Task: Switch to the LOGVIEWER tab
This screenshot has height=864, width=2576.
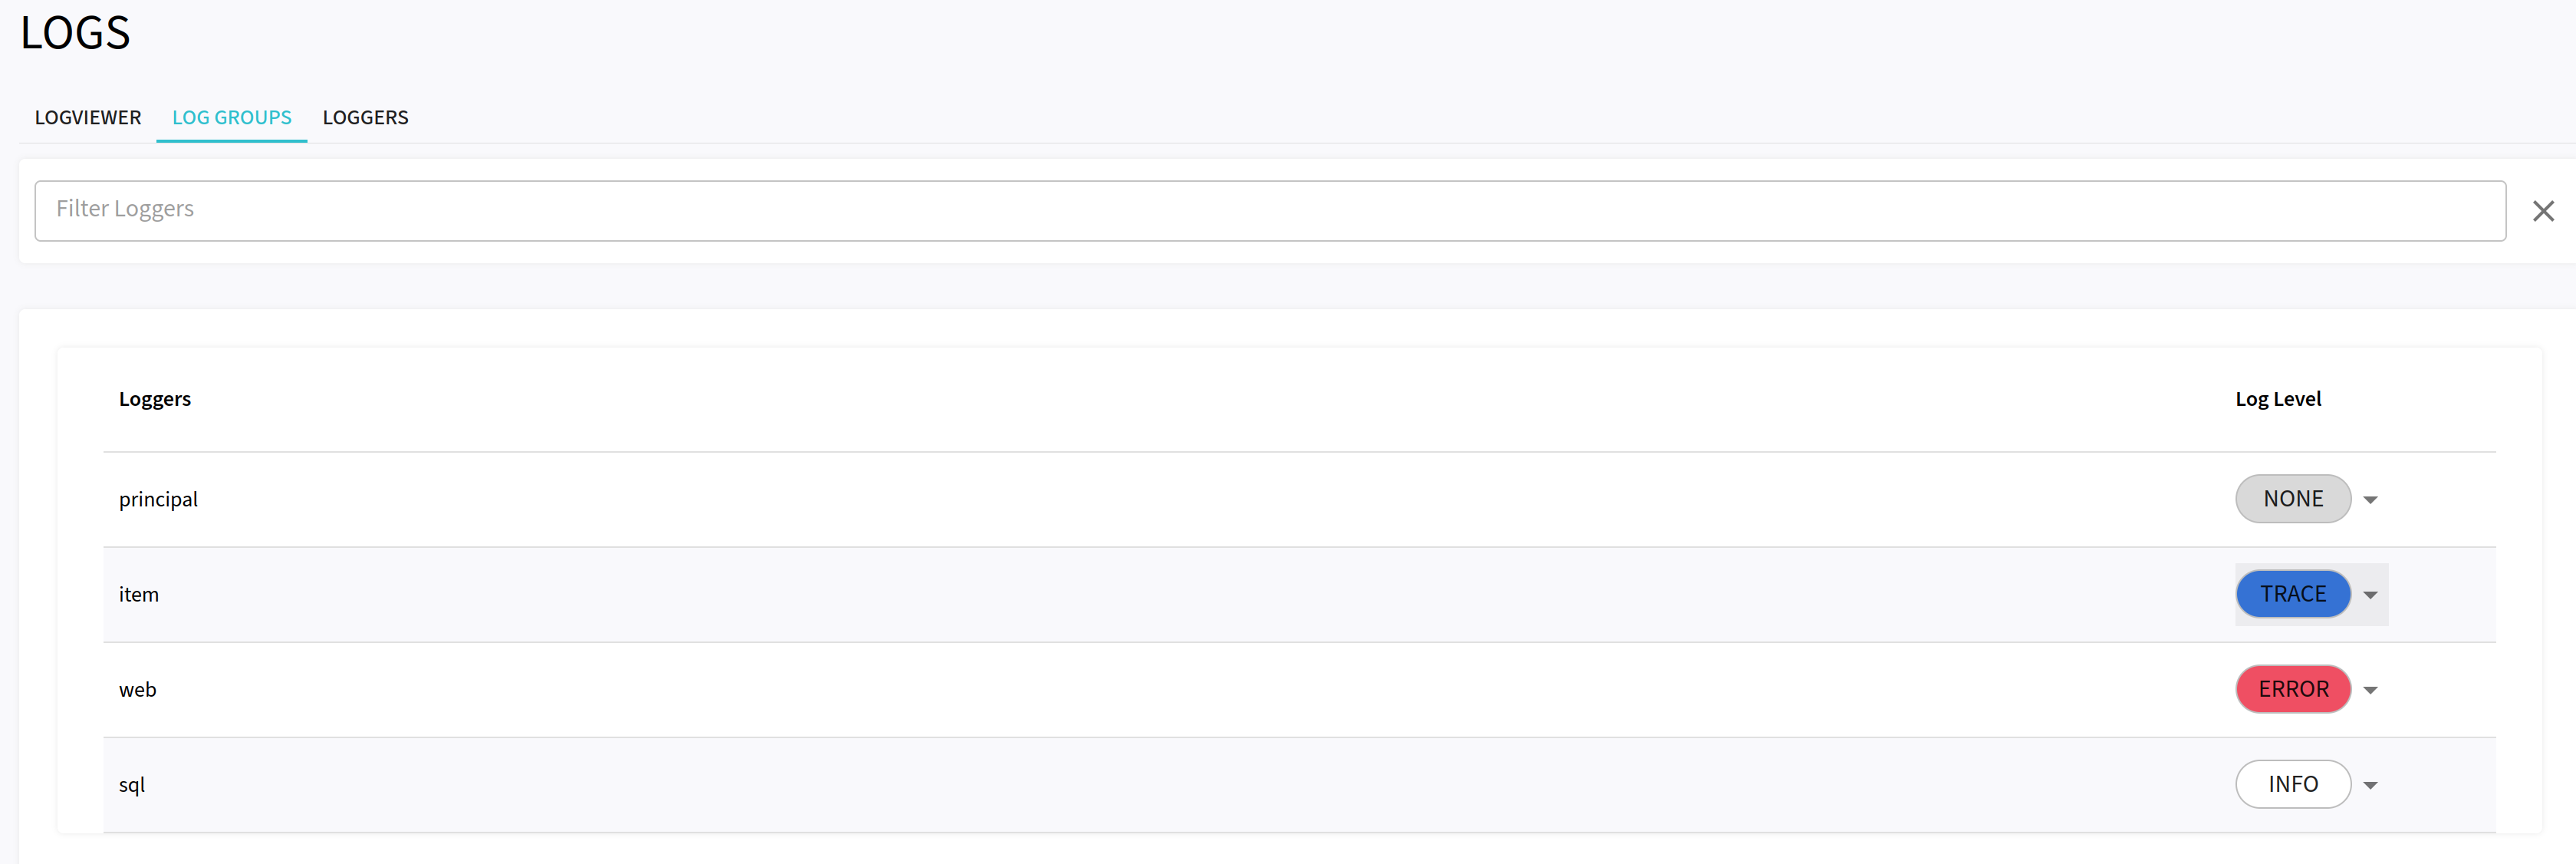Action: [88, 117]
